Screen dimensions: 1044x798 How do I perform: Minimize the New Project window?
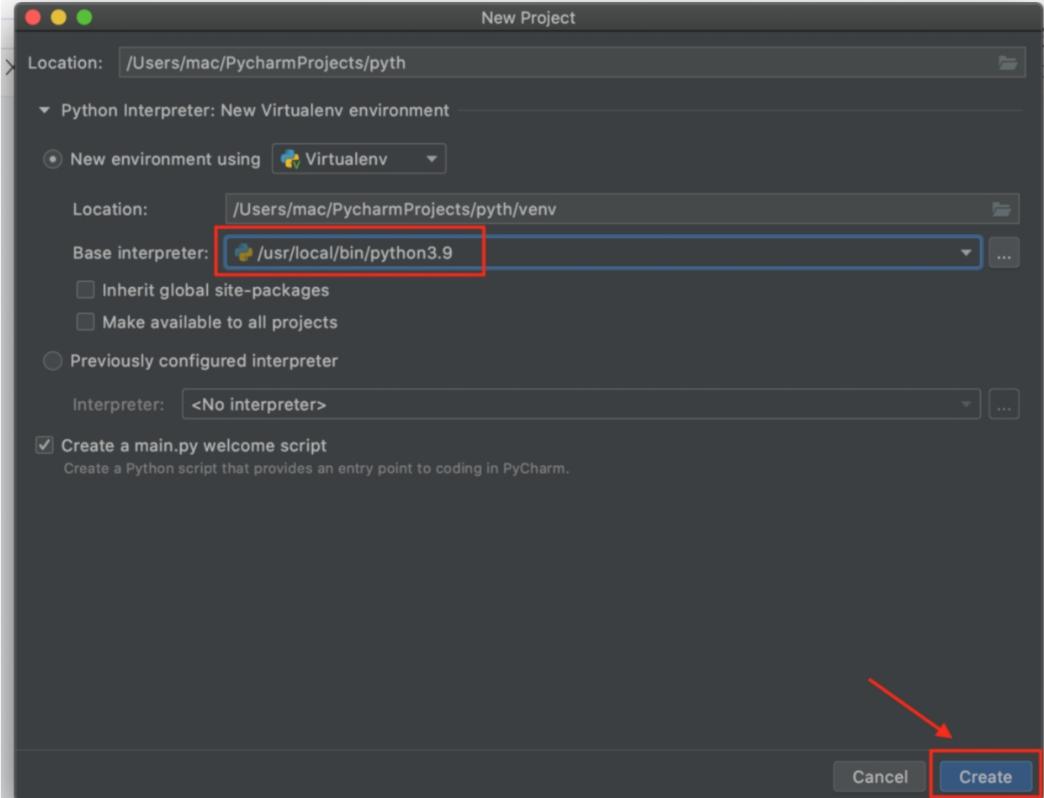(59, 17)
